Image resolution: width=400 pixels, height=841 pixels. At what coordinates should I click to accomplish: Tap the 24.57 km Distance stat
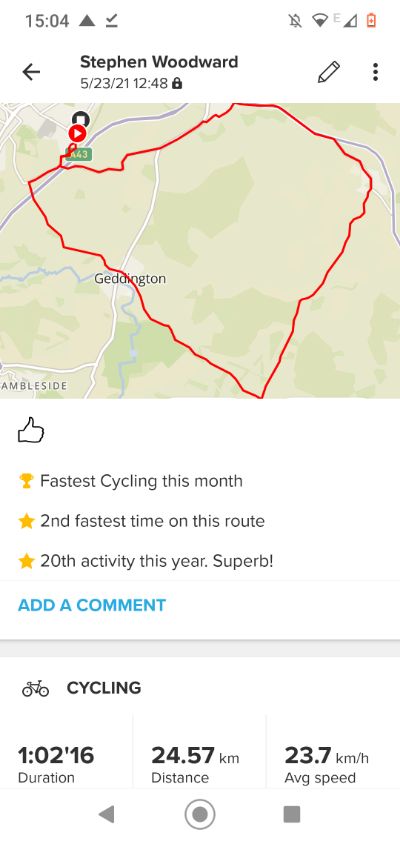pyautogui.click(x=195, y=764)
